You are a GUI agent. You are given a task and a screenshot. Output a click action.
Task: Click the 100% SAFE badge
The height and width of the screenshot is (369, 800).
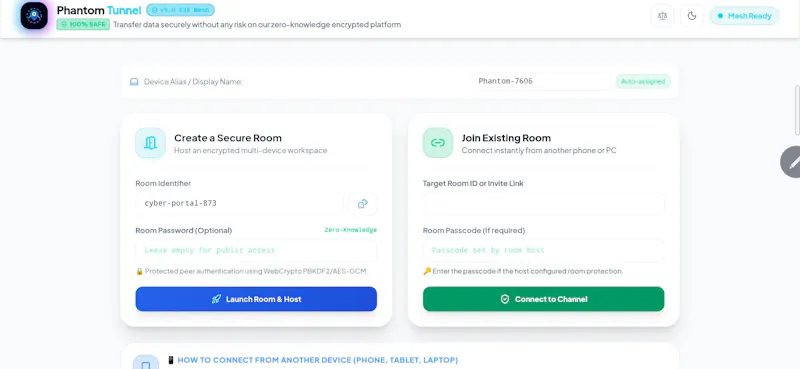click(83, 24)
